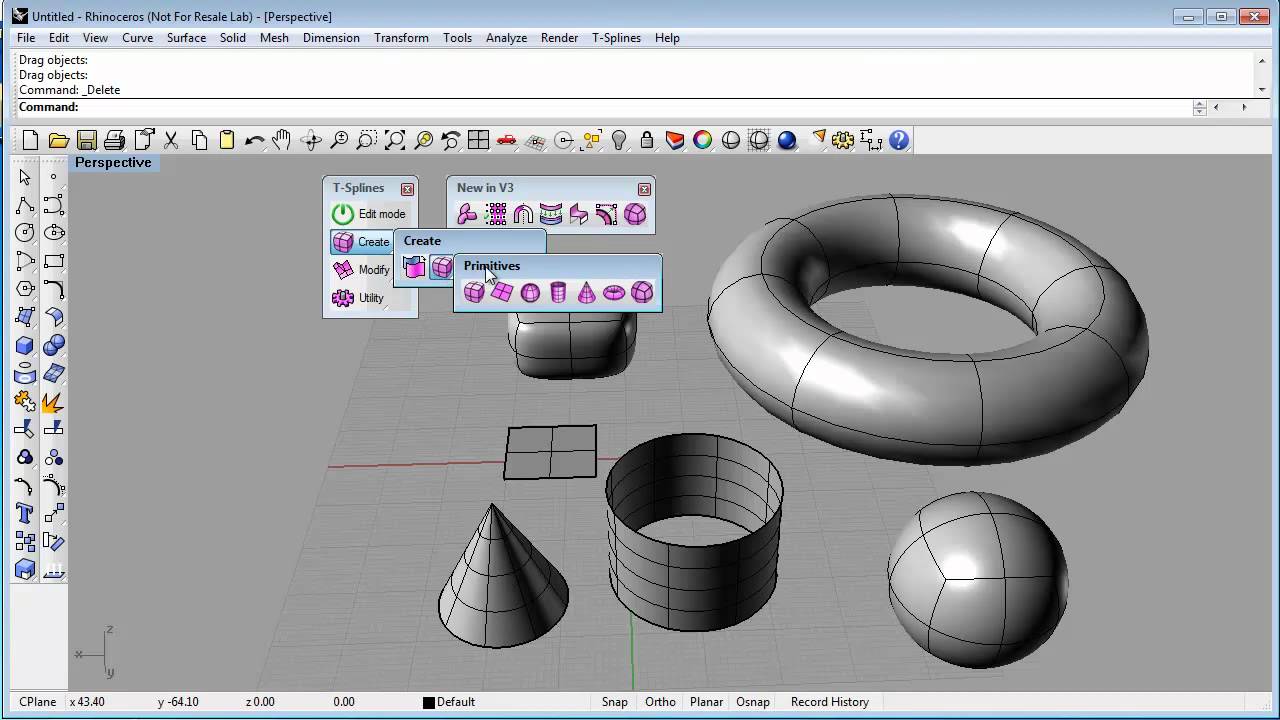Viewport: 1280px width, 720px height.
Task: Open the Transform menu
Action: pyautogui.click(x=401, y=38)
